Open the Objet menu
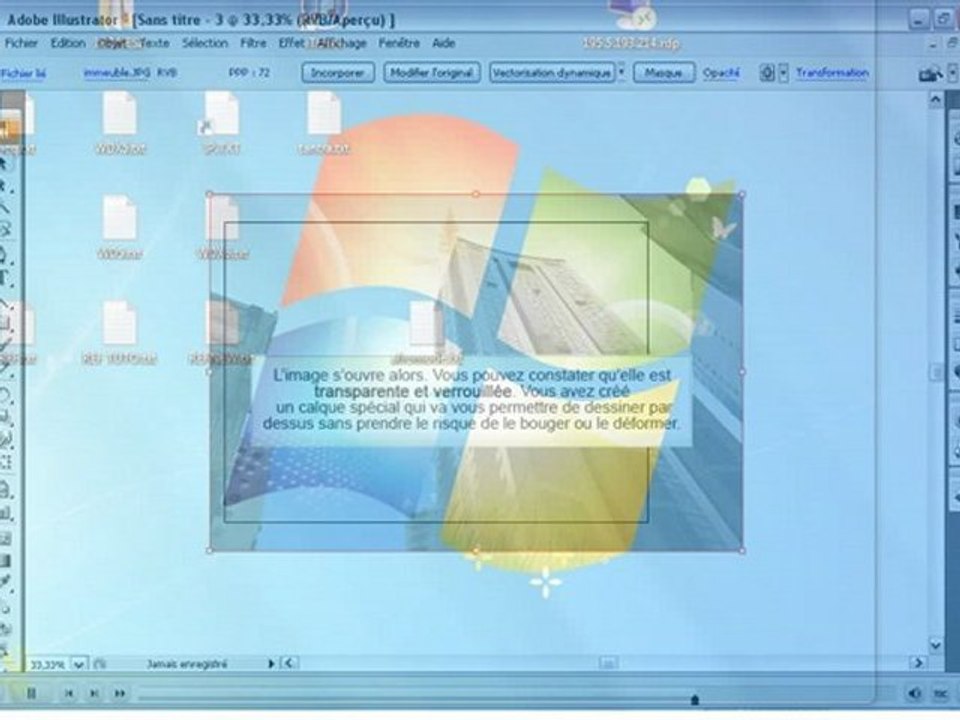The image size is (960, 720). coord(113,43)
